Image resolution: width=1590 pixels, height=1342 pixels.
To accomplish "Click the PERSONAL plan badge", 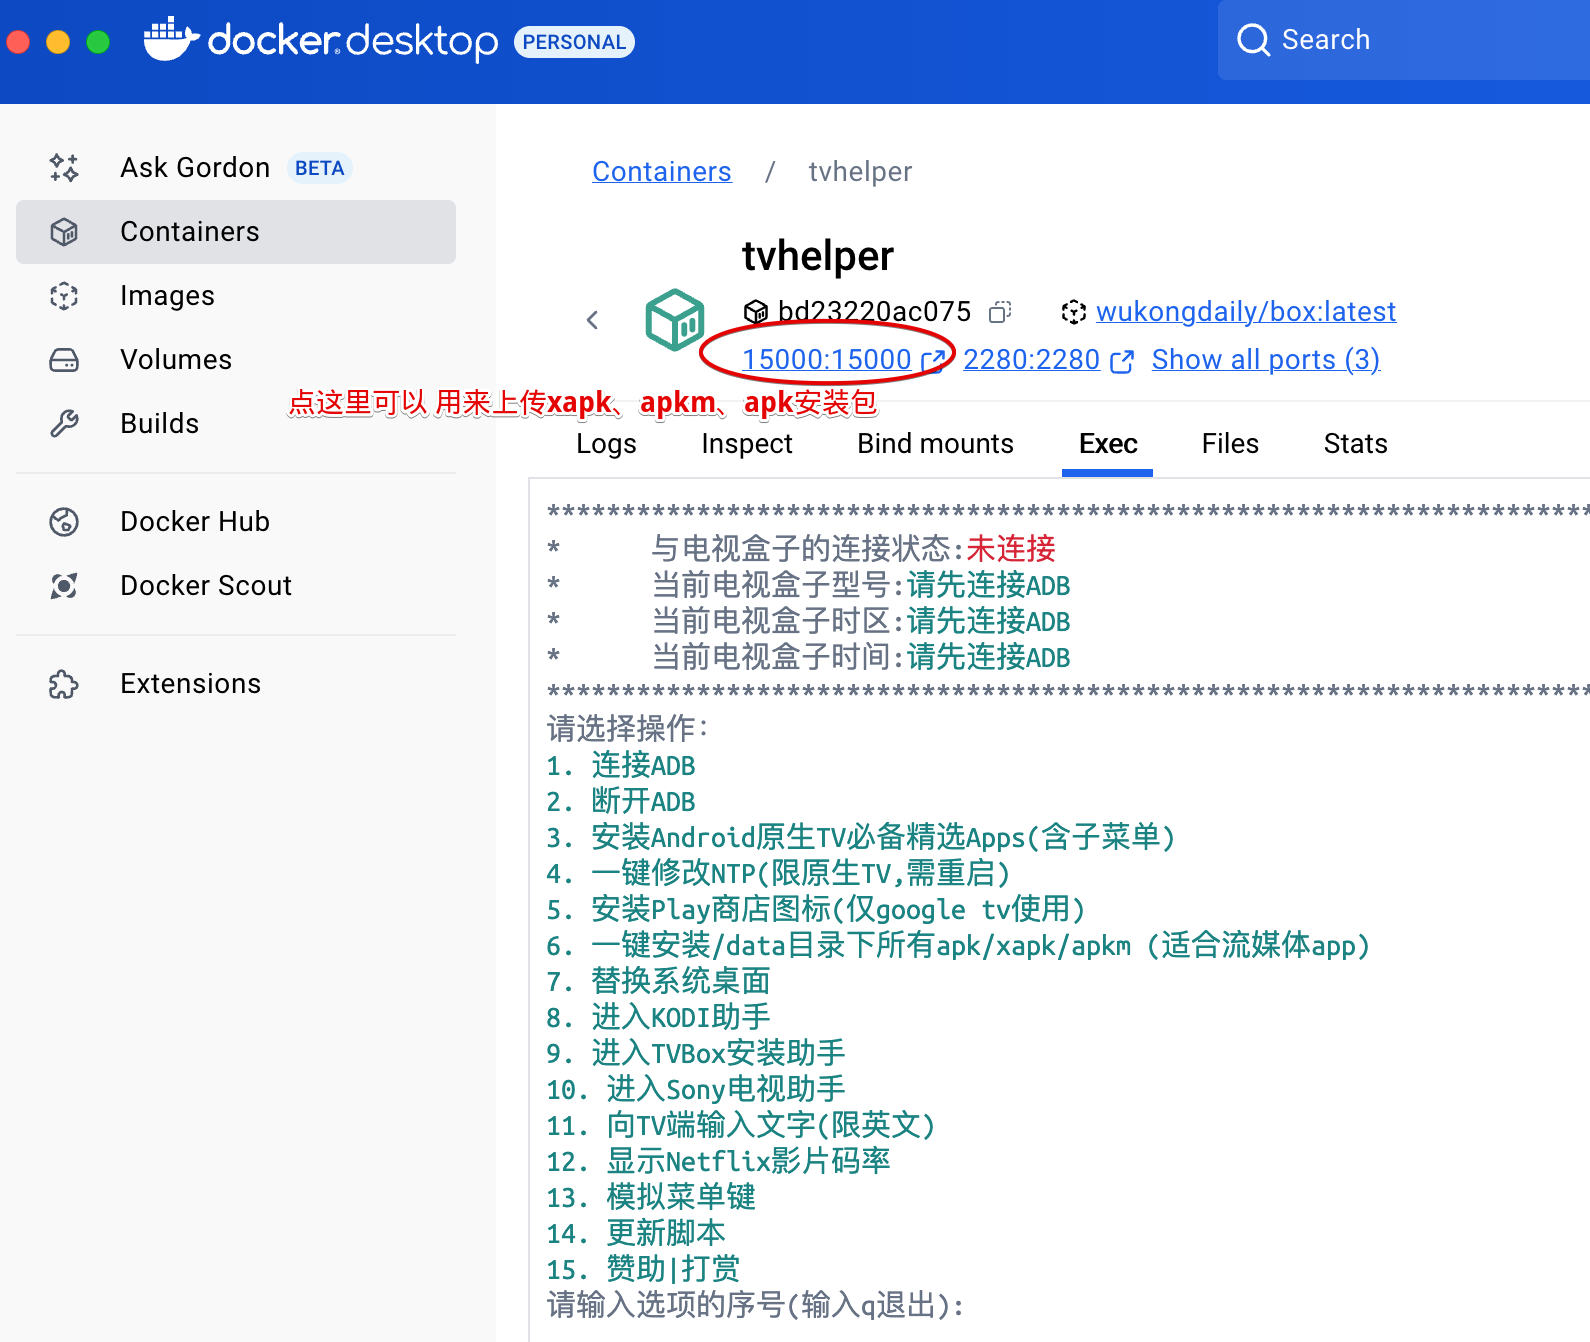I will click(574, 42).
